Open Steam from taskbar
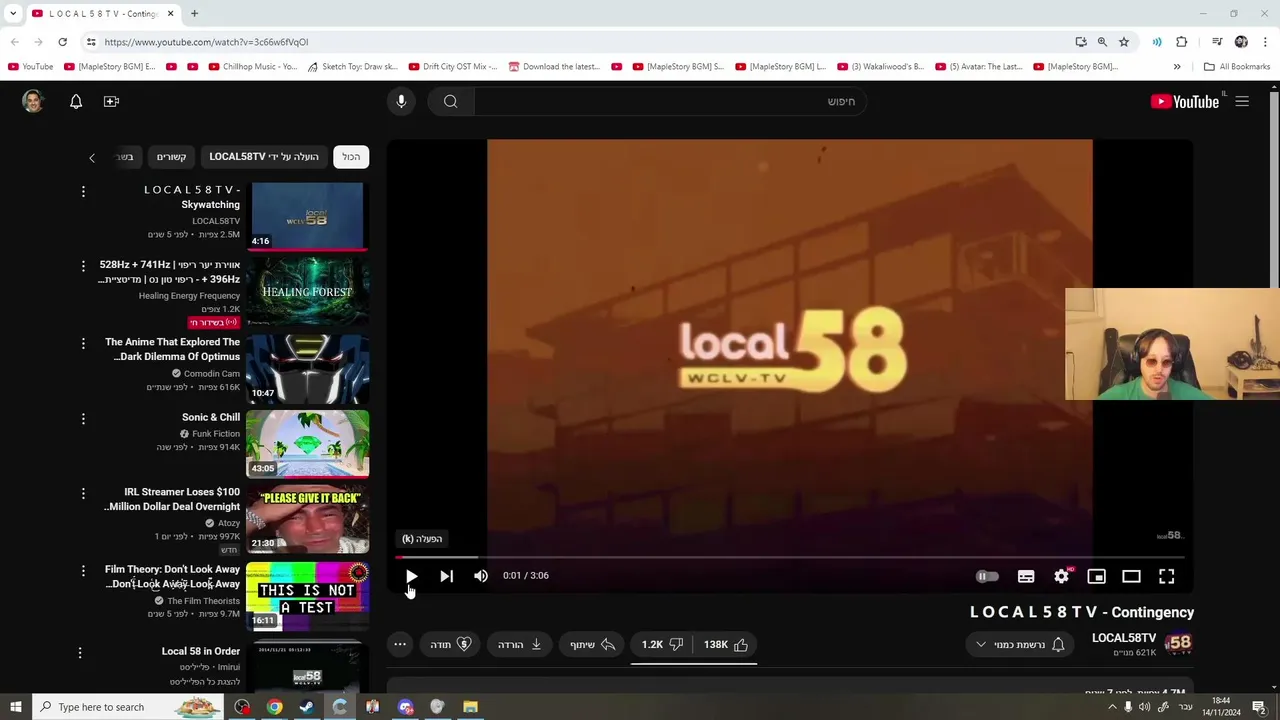Viewport: 1280px width, 720px height. [x=307, y=707]
